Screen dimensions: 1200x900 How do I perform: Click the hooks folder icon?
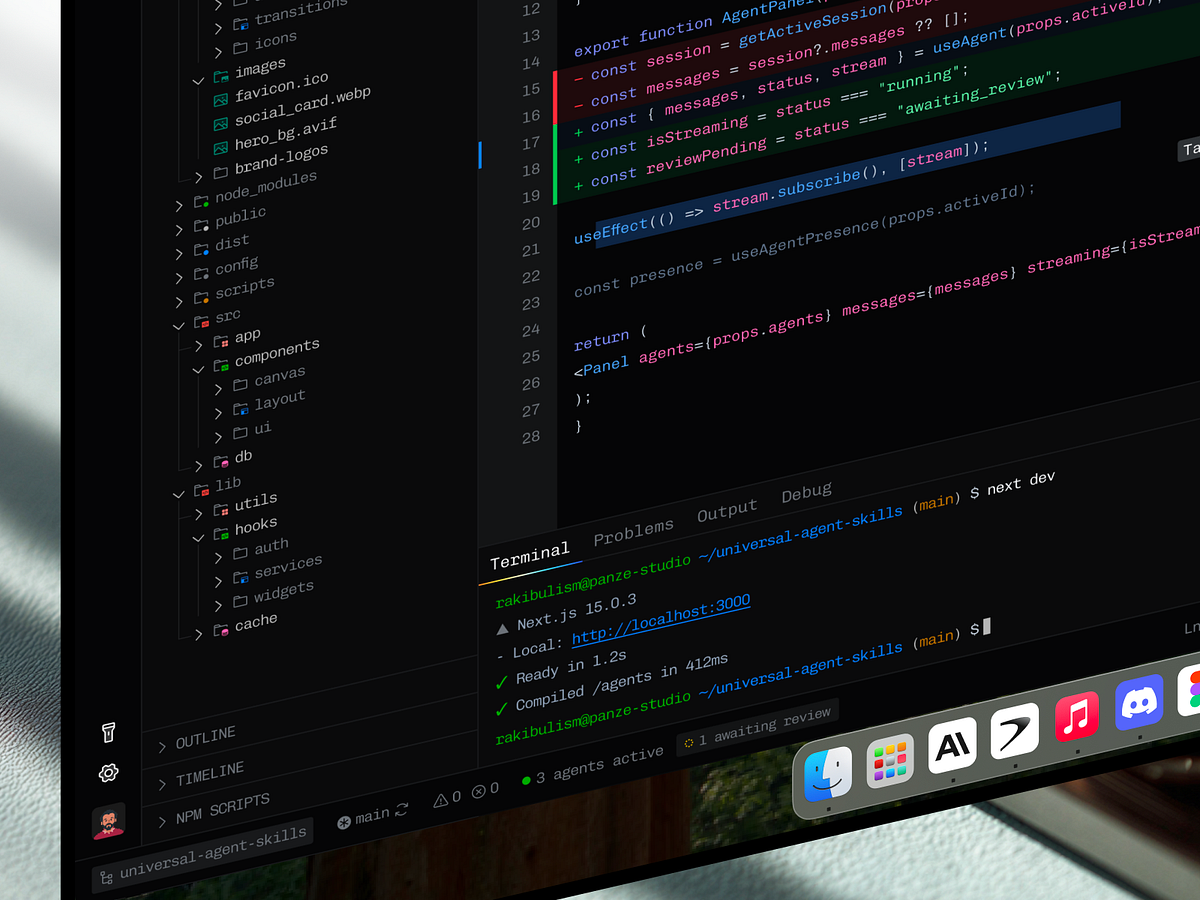pyautogui.click(x=221, y=536)
